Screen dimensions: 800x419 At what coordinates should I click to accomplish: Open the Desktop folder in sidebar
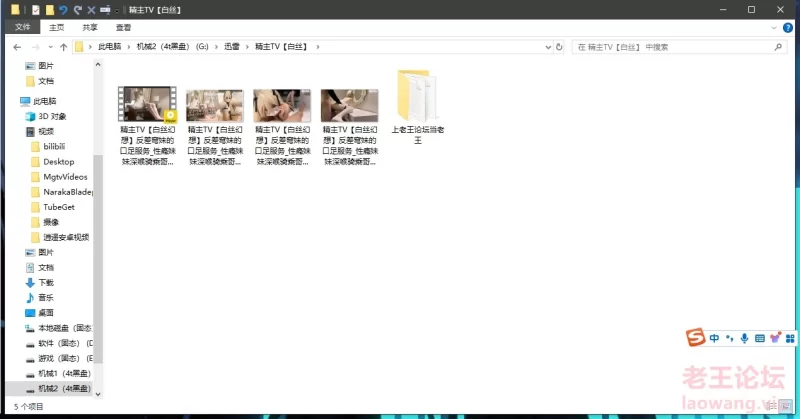(52, 162)
